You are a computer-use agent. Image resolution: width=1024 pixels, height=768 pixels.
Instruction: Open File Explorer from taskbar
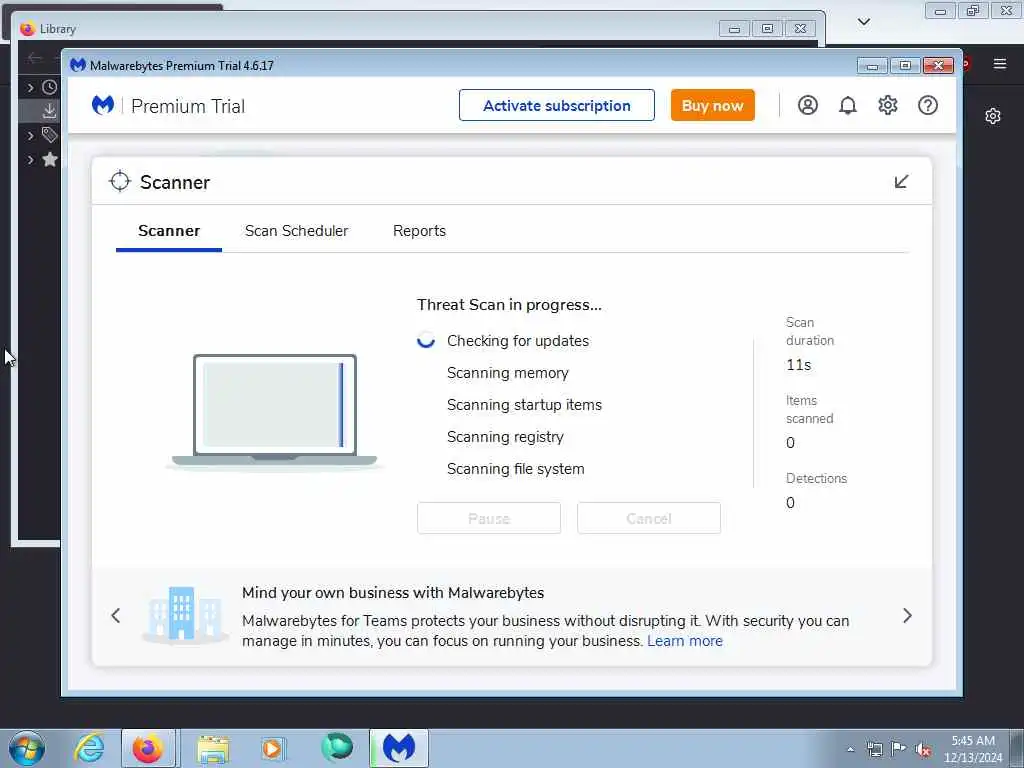213,748
